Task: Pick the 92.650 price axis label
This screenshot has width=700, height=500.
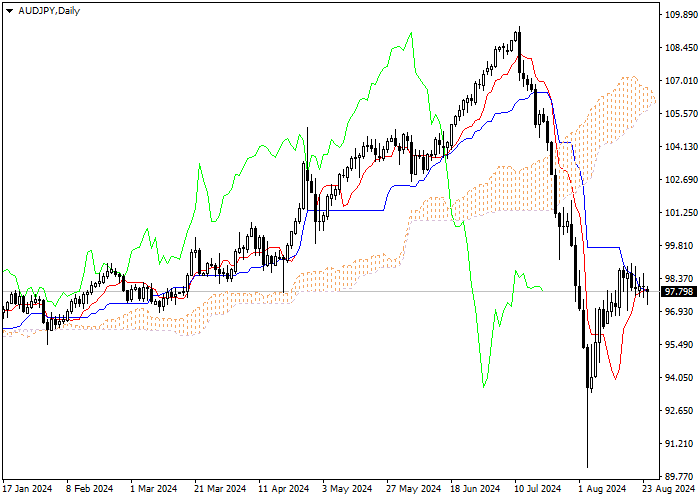Action: [x=679, y=411]
